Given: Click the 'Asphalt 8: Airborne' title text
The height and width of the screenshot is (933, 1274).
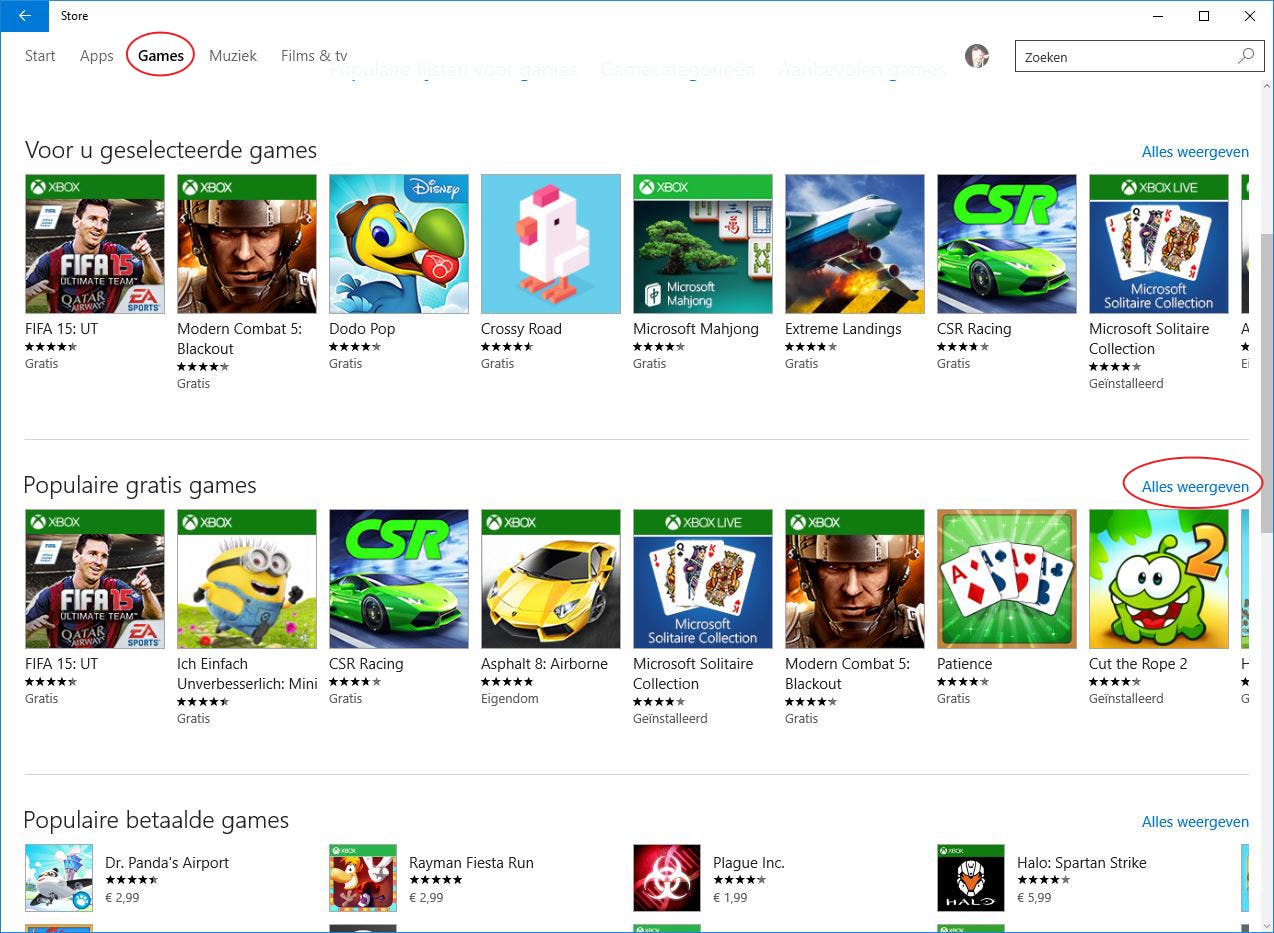Looking at the screenshot, I should point(544,664).
